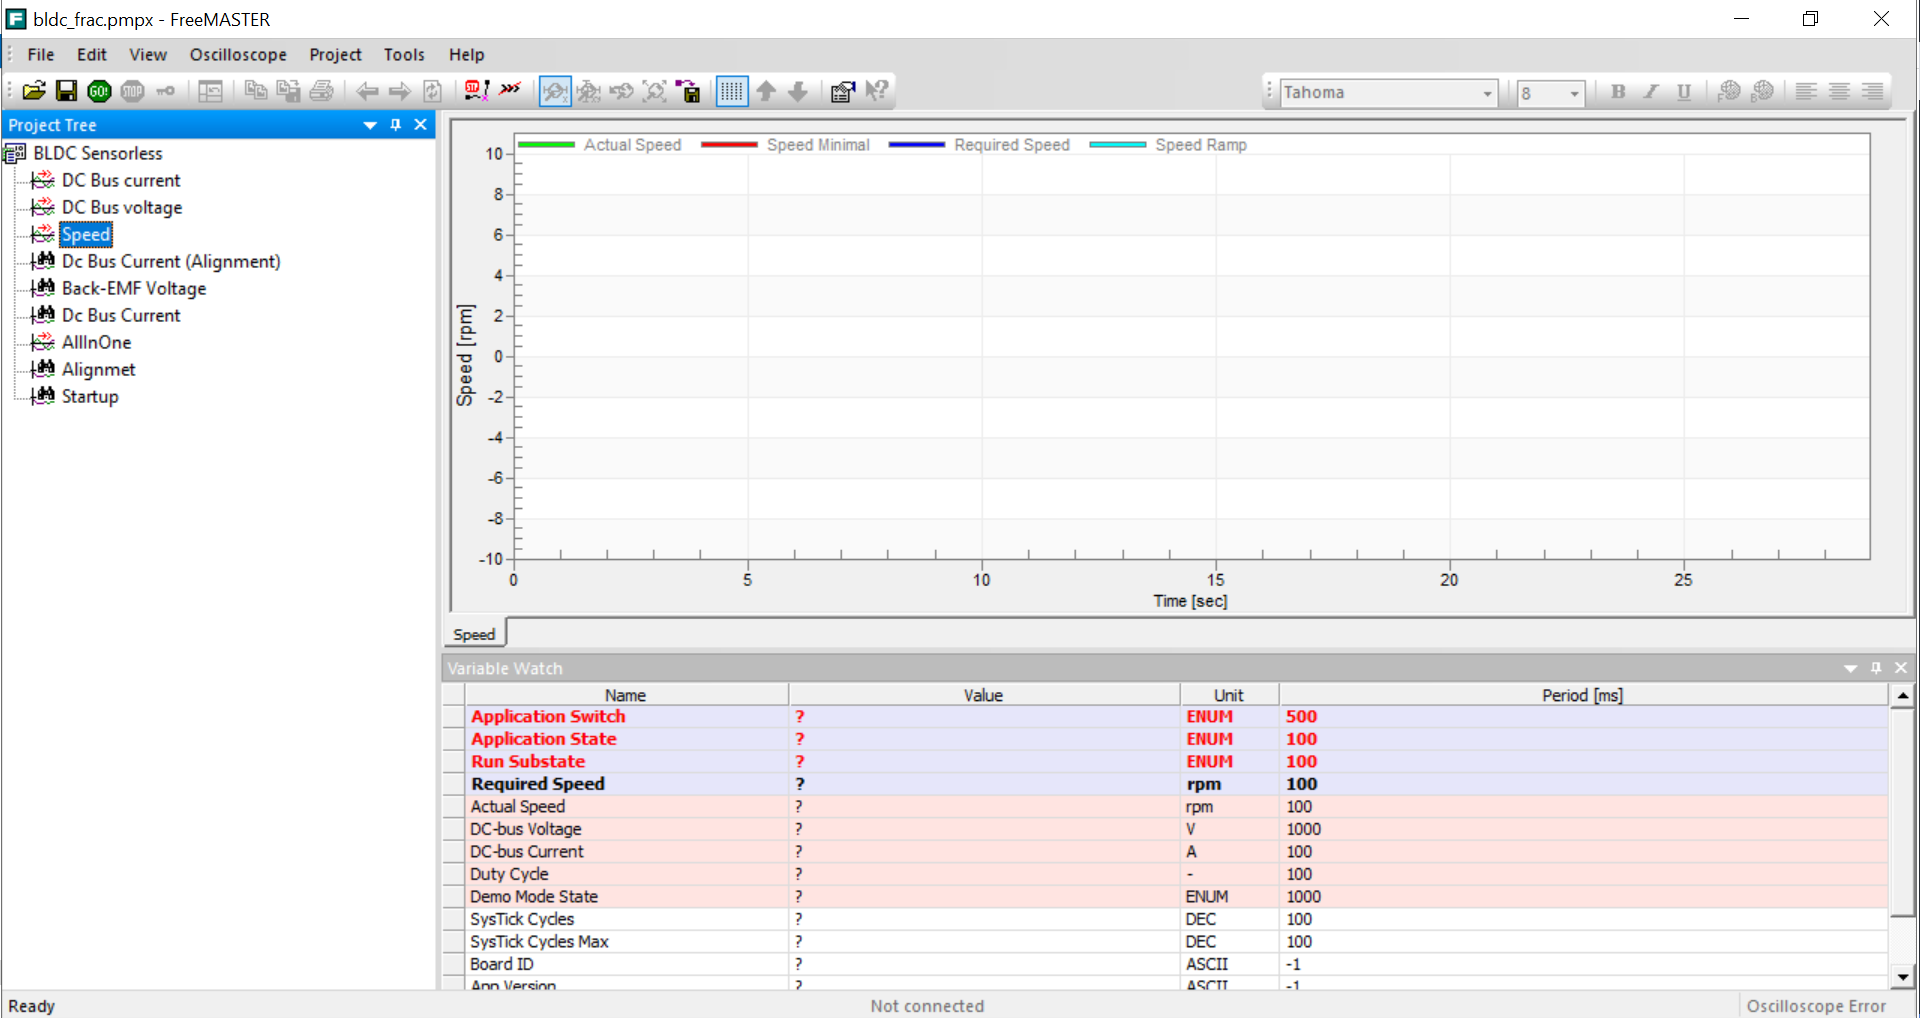The height and width of the screenshot is (1018, 1920).
Task: Click the Save Project floppy icon
Action: point(66,91)
